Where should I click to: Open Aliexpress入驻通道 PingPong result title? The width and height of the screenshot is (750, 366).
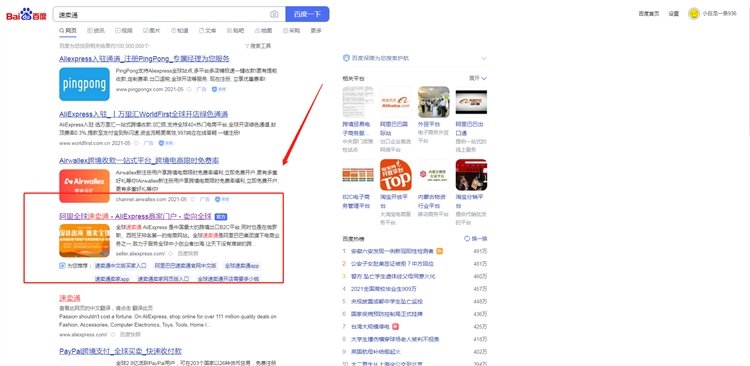coord(144,59)
